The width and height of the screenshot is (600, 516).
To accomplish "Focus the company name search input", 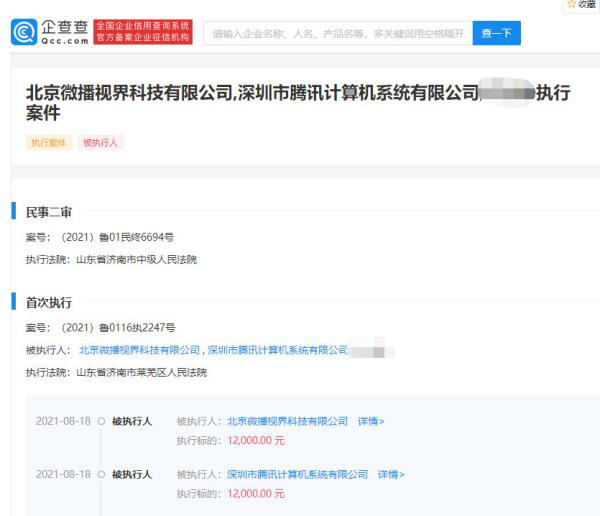I will point(338,33).
